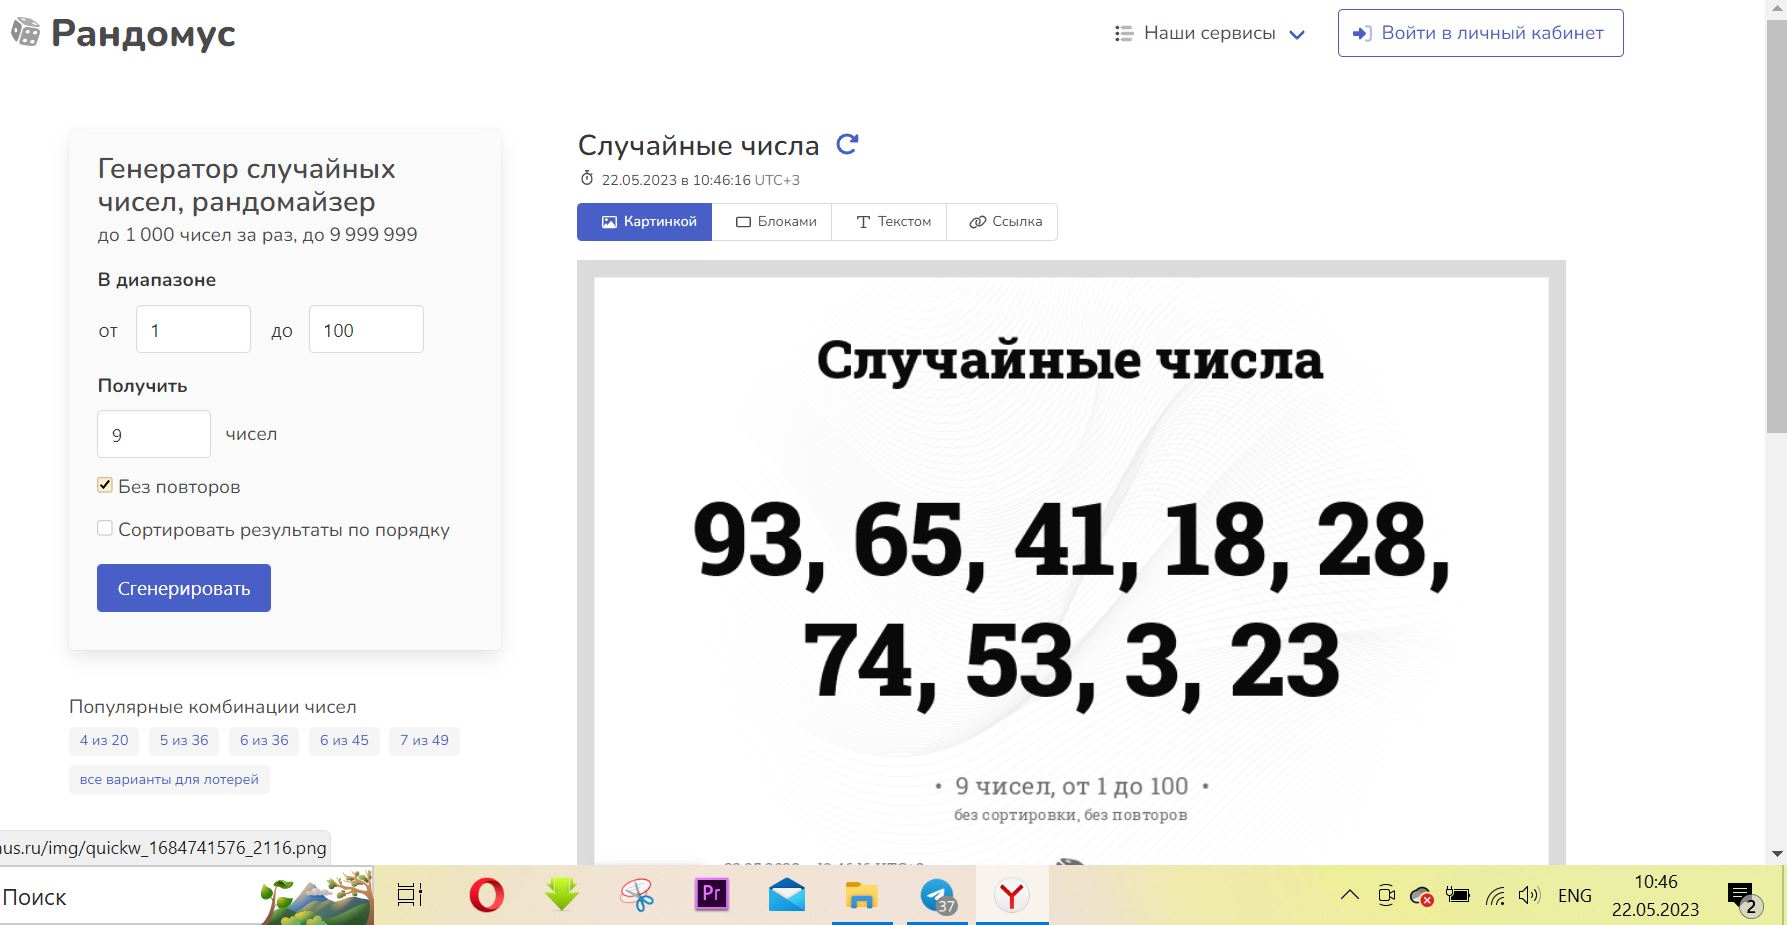1787x925 pixels.
Task: Uncheck the Без повторов checkbox
Action: (x=105, y=485)
